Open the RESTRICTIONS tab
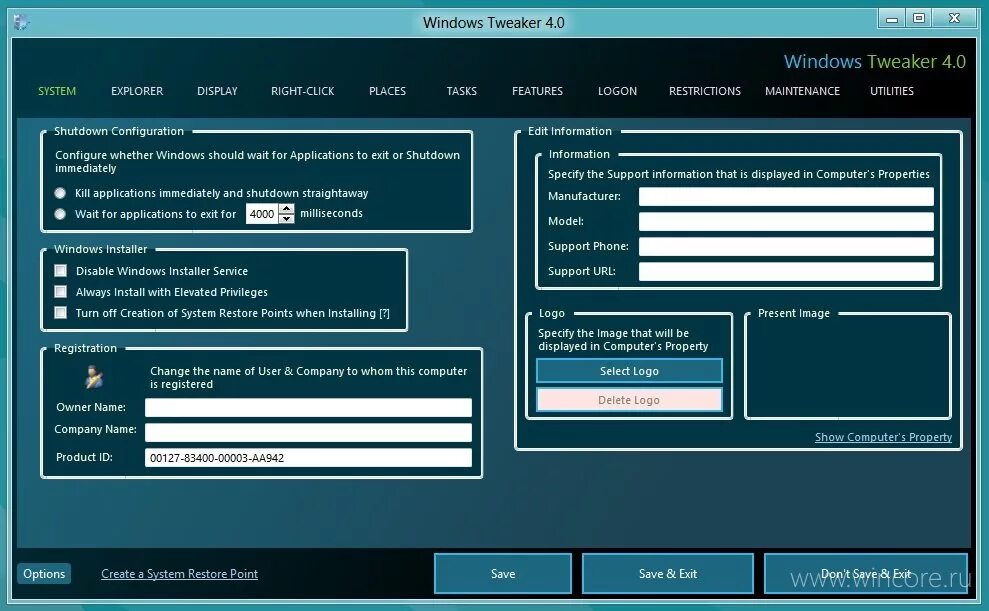Viewport: 989px width, 611px height. 704,91
